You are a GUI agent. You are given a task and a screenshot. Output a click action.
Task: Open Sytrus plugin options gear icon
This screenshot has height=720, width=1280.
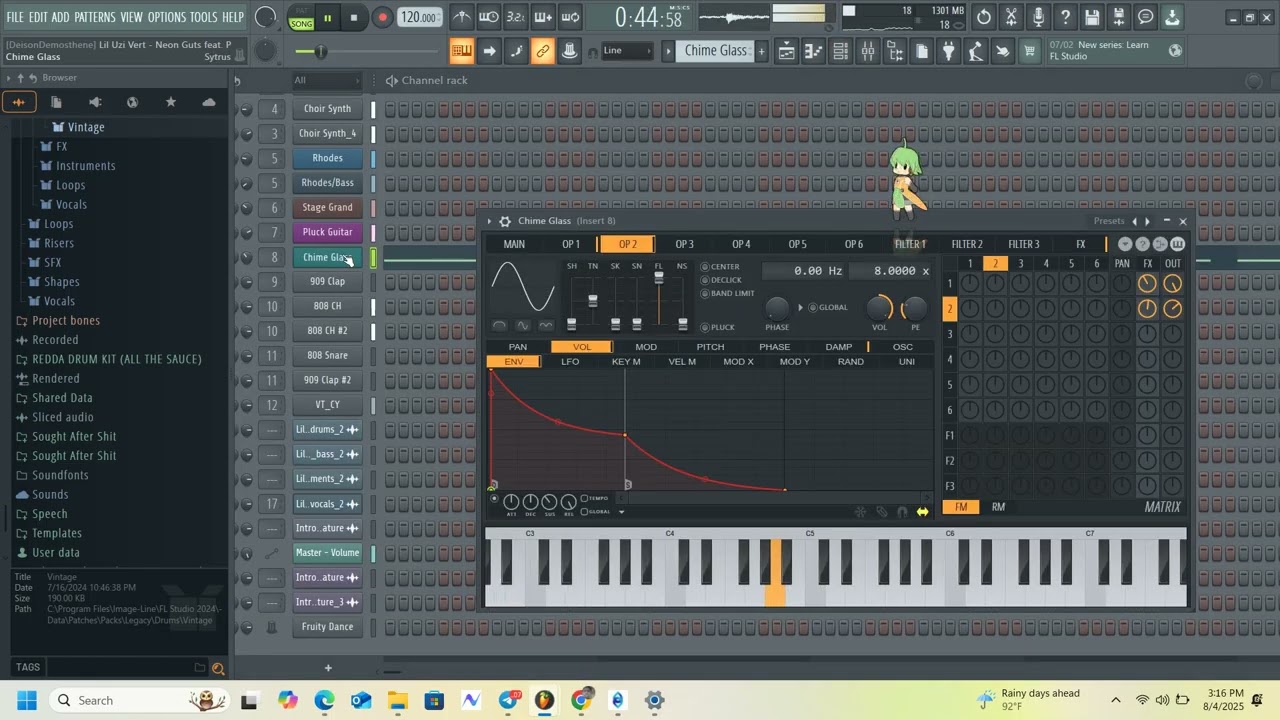(x=505, y=221)
